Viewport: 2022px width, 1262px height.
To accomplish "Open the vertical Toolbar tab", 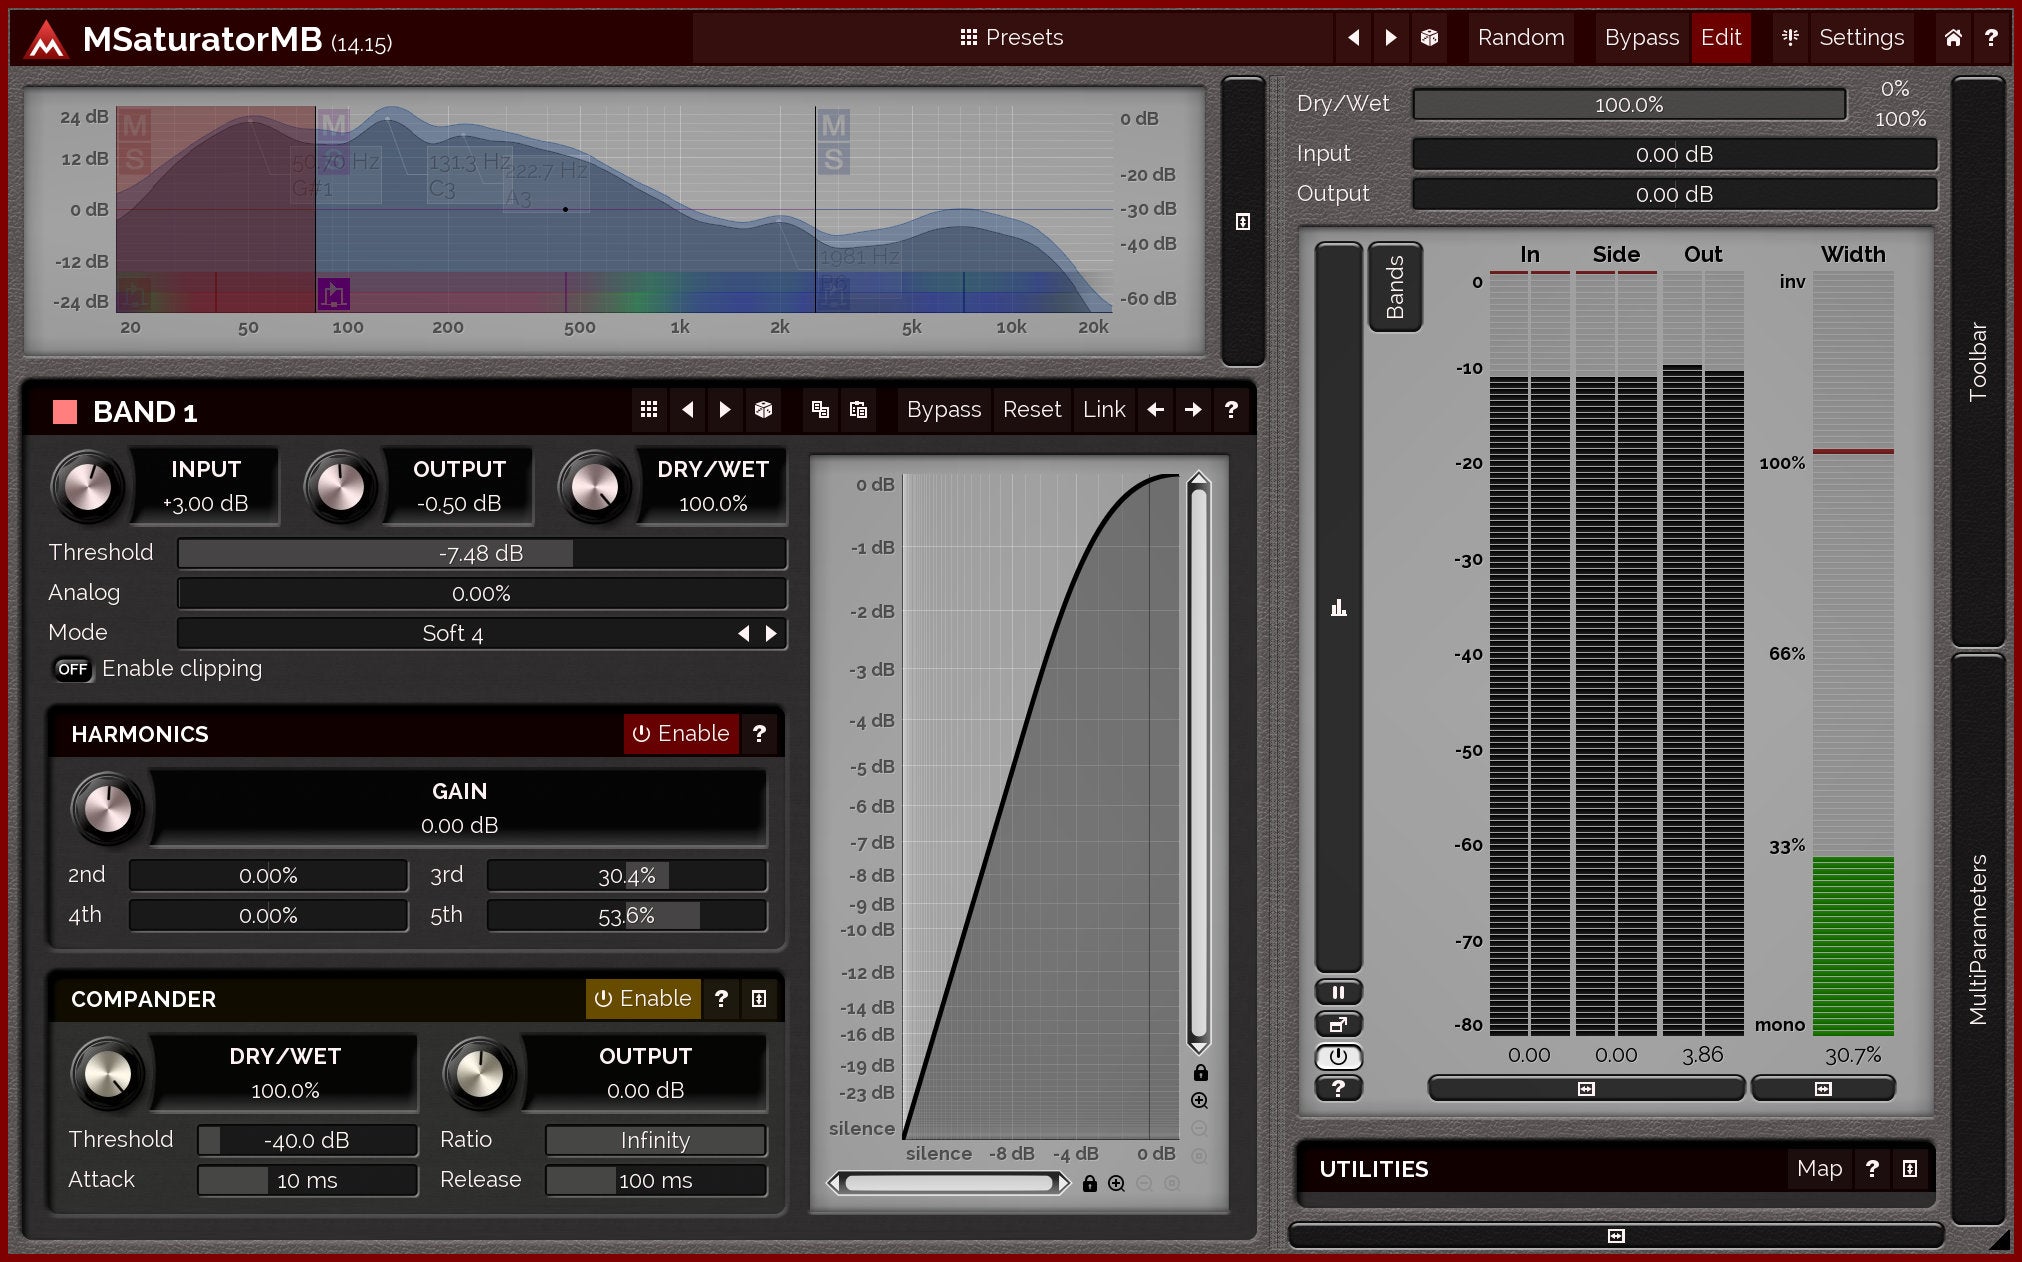I will coord(1977,360).
